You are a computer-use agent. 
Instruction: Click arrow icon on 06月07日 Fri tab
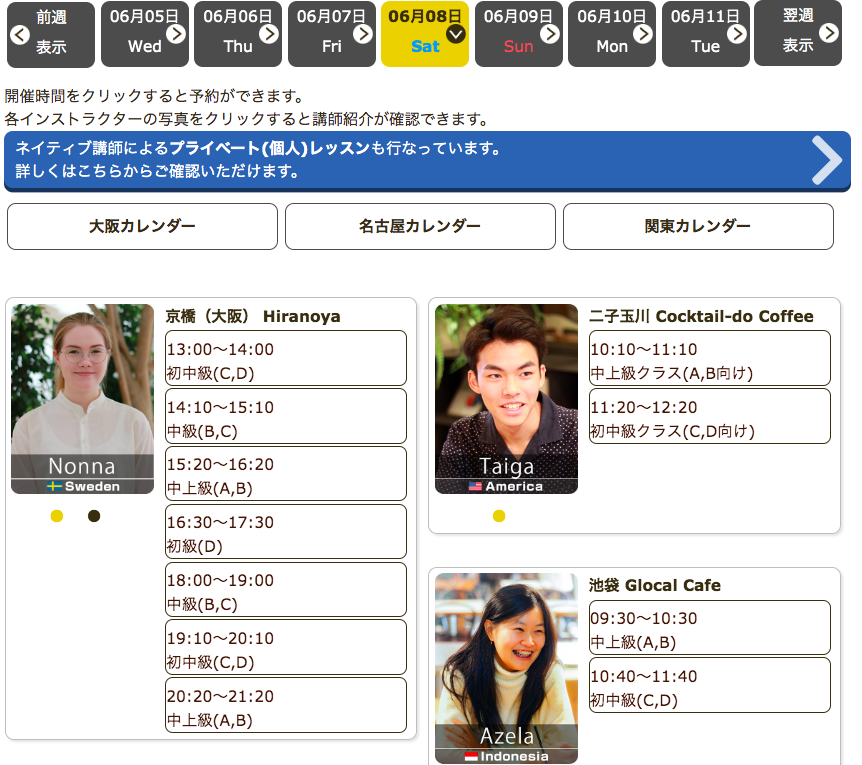pos(363,34)
